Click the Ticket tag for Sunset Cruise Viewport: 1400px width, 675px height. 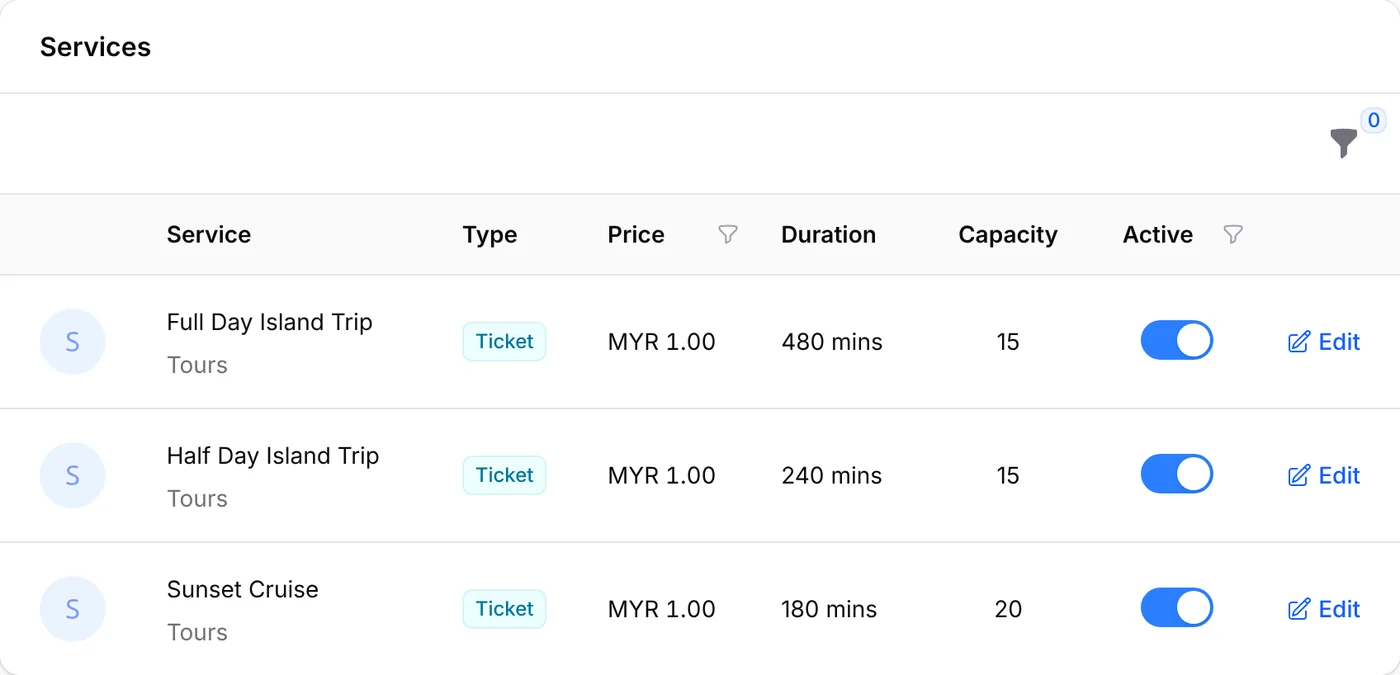pyautogui.click(x=504, y=608)
